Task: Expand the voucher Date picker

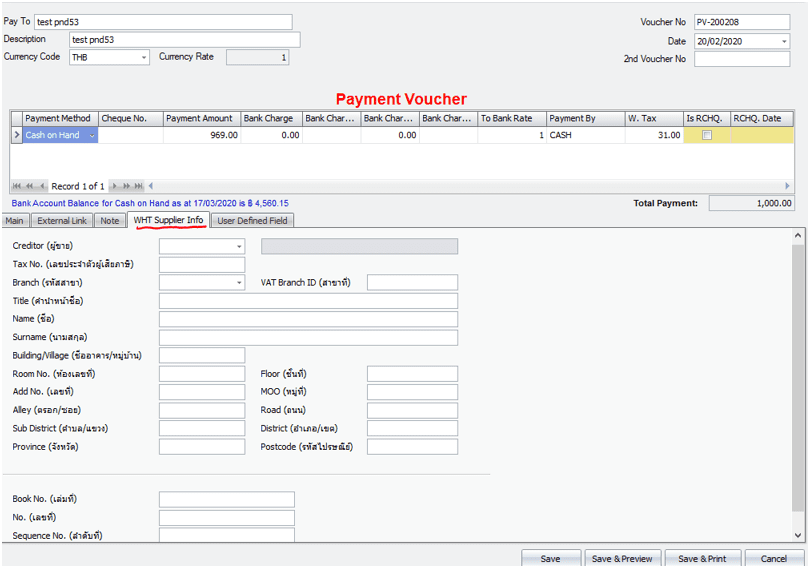Action: [x=782, y=42]
